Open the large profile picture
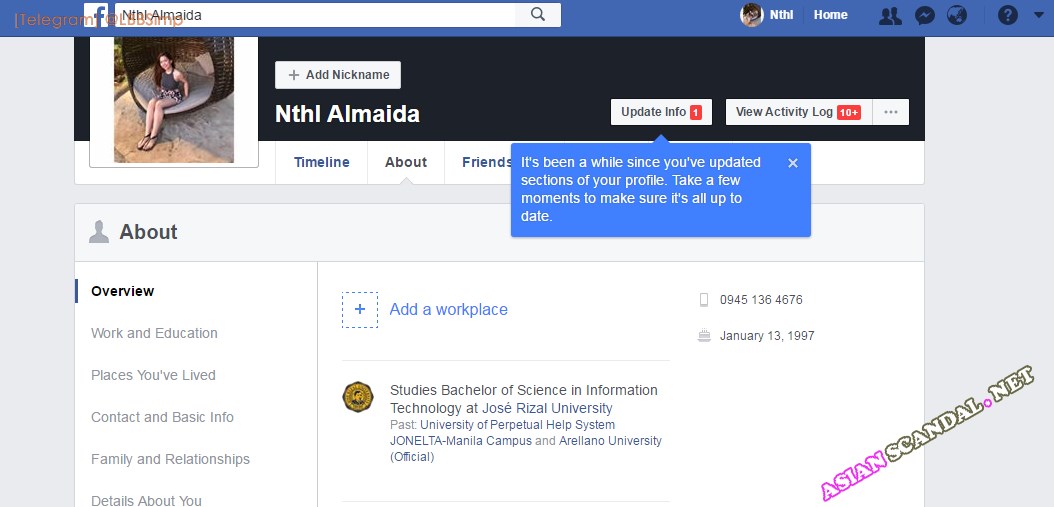 coord(174,100)
